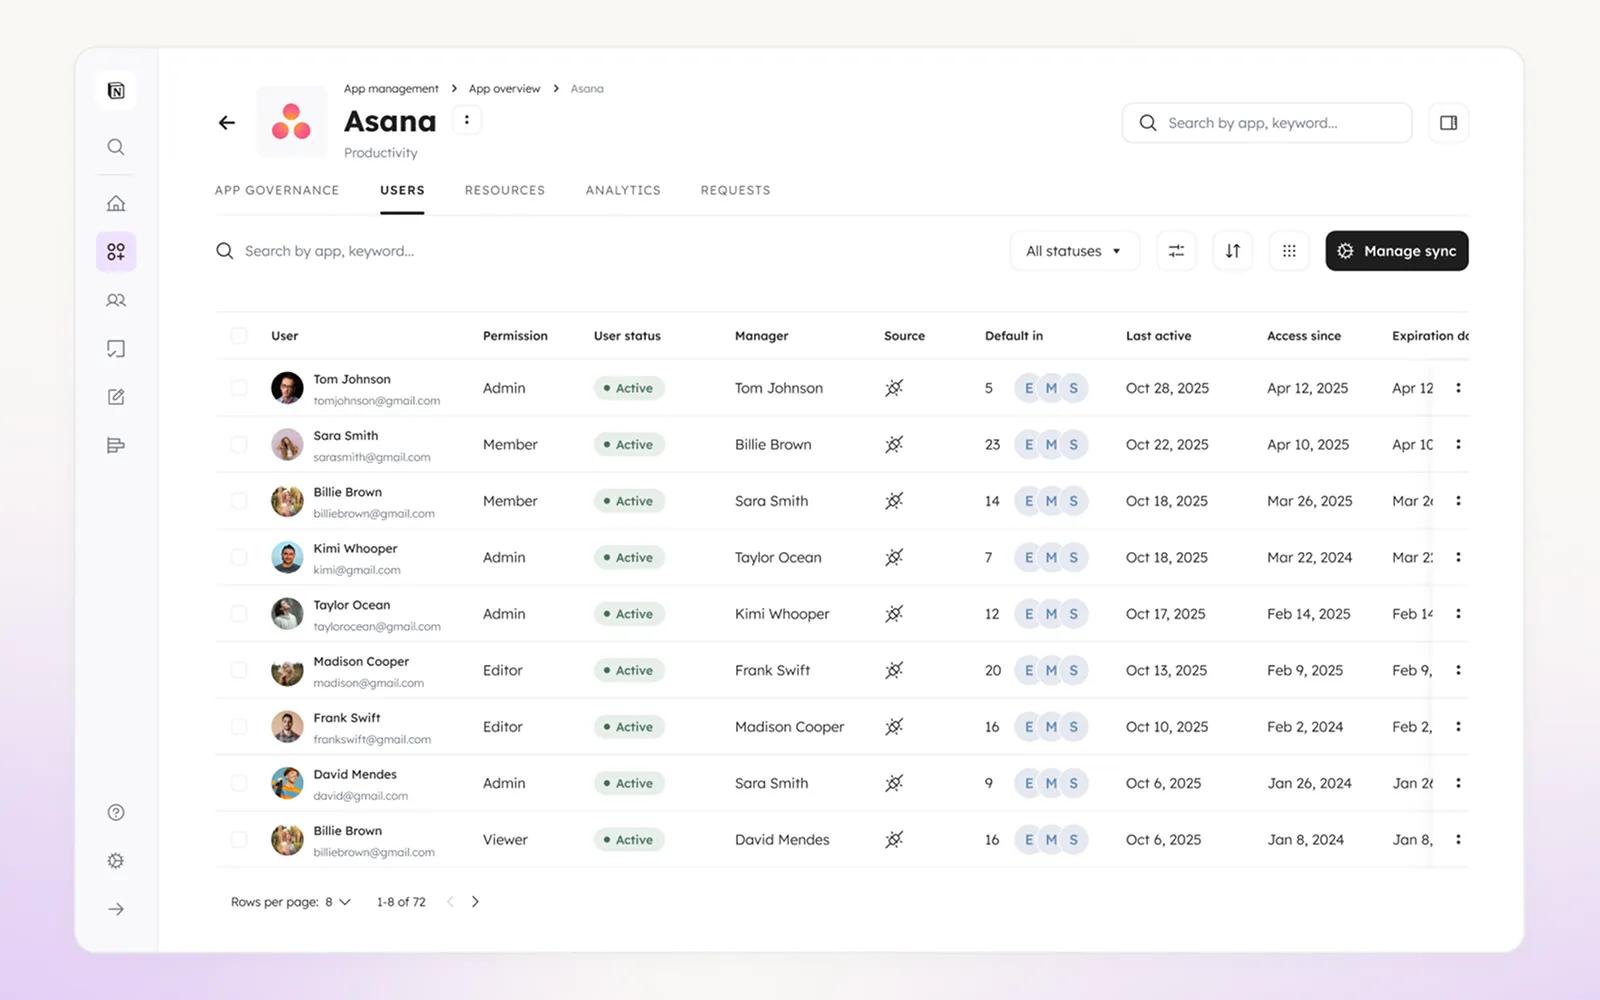
Task: Open the All statuses dropdown
Action: pos(1073,251)
